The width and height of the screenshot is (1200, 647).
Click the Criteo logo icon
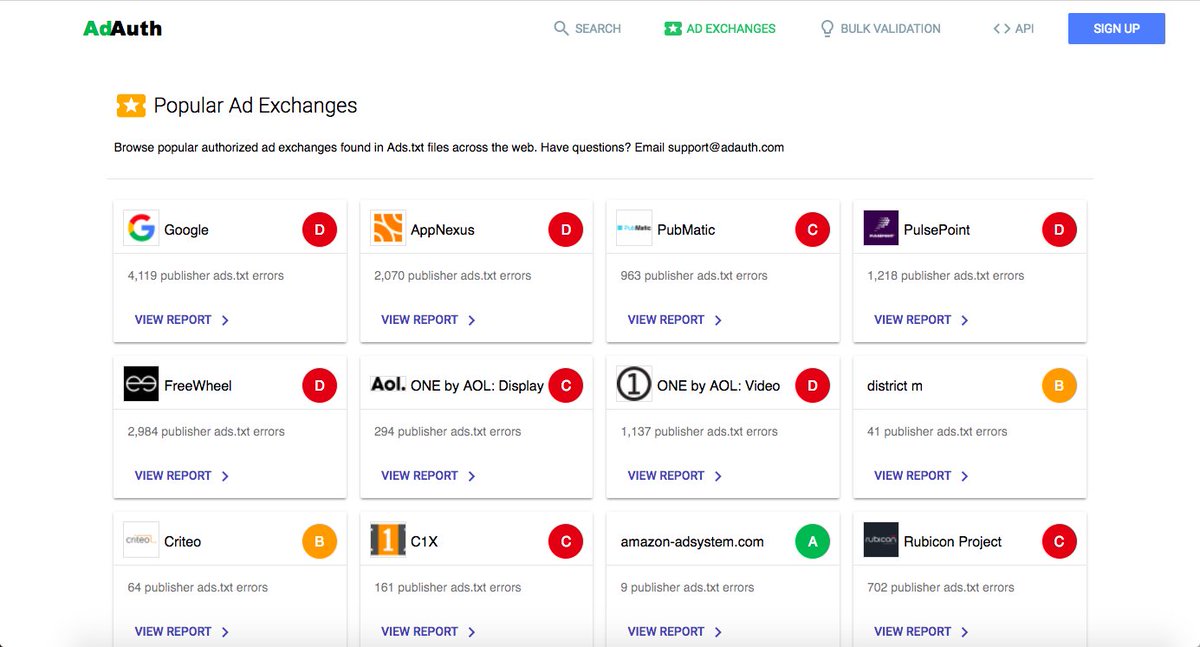(x=141, y=541)
